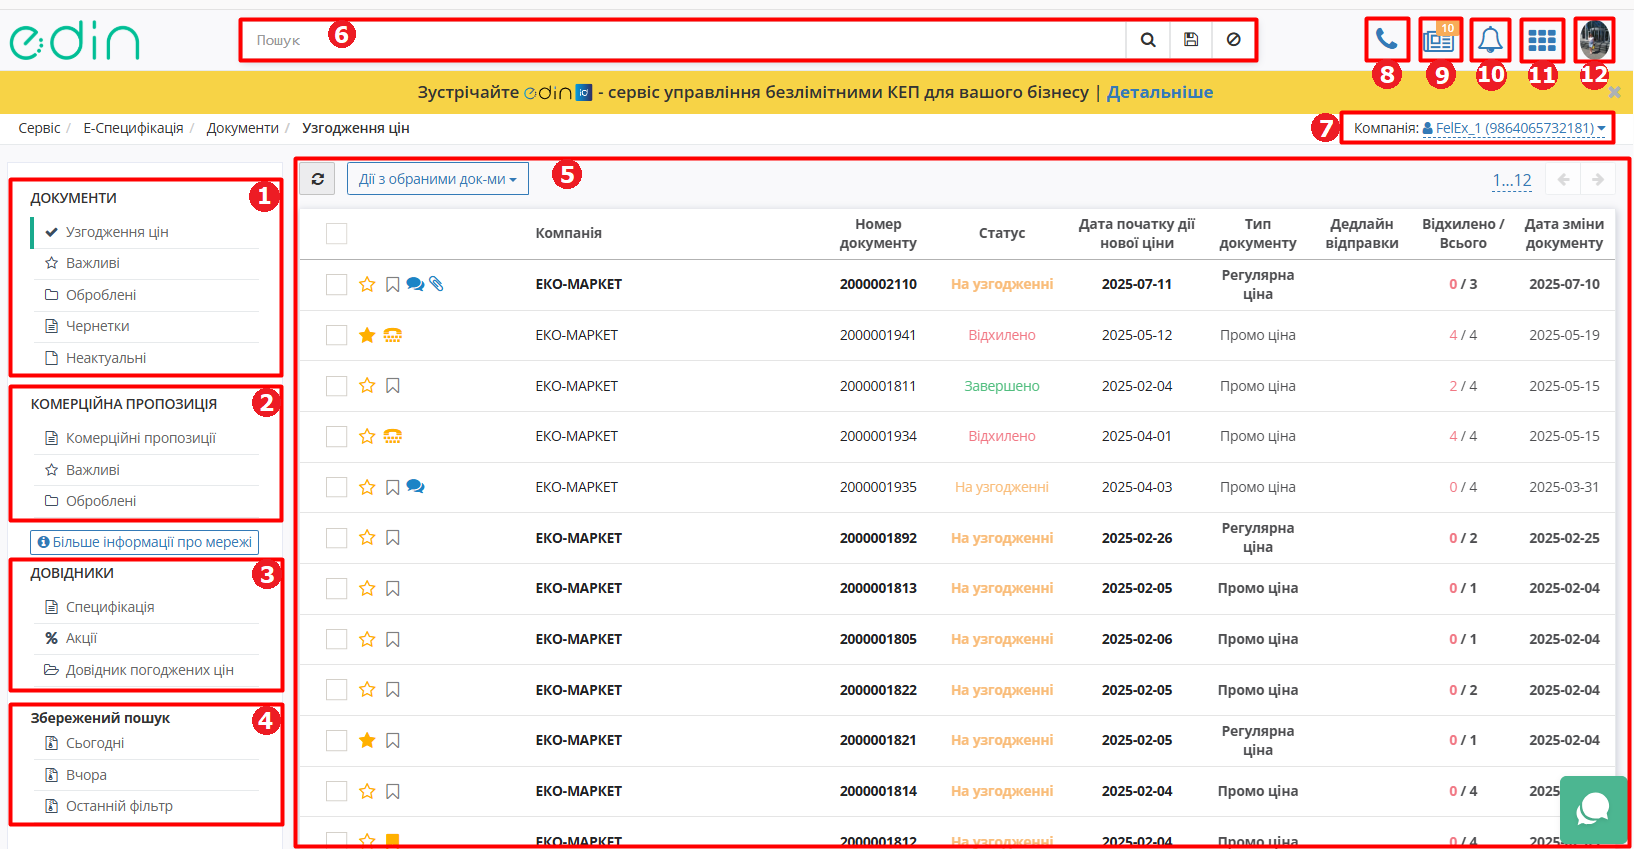This screenshot has width=1634, height=849.
Task: Open the live chat widget
Action: point(1593,809)
